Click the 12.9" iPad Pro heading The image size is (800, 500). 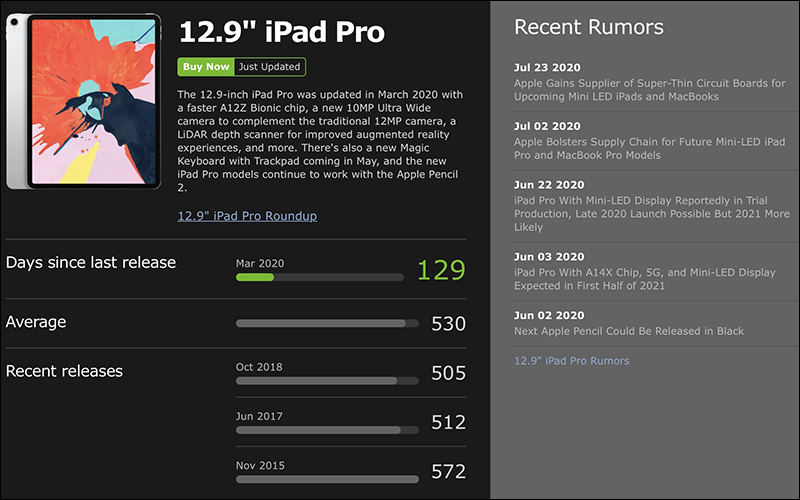(x=282, y=32)
